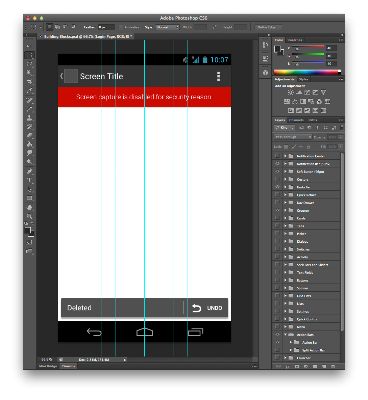Viewport: 368px width, 400px height.
Task: Open the Timeline tab at bottom
Action: (69, 366)
